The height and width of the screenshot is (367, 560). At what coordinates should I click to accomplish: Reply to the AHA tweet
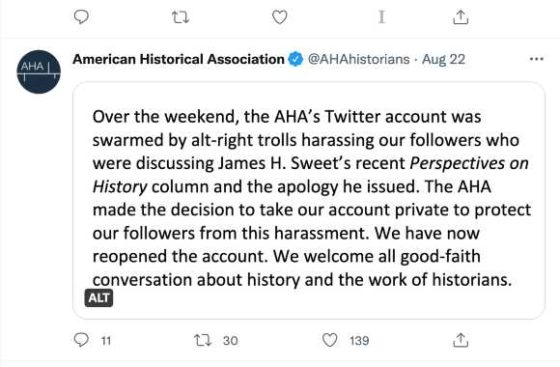(81, 340)
